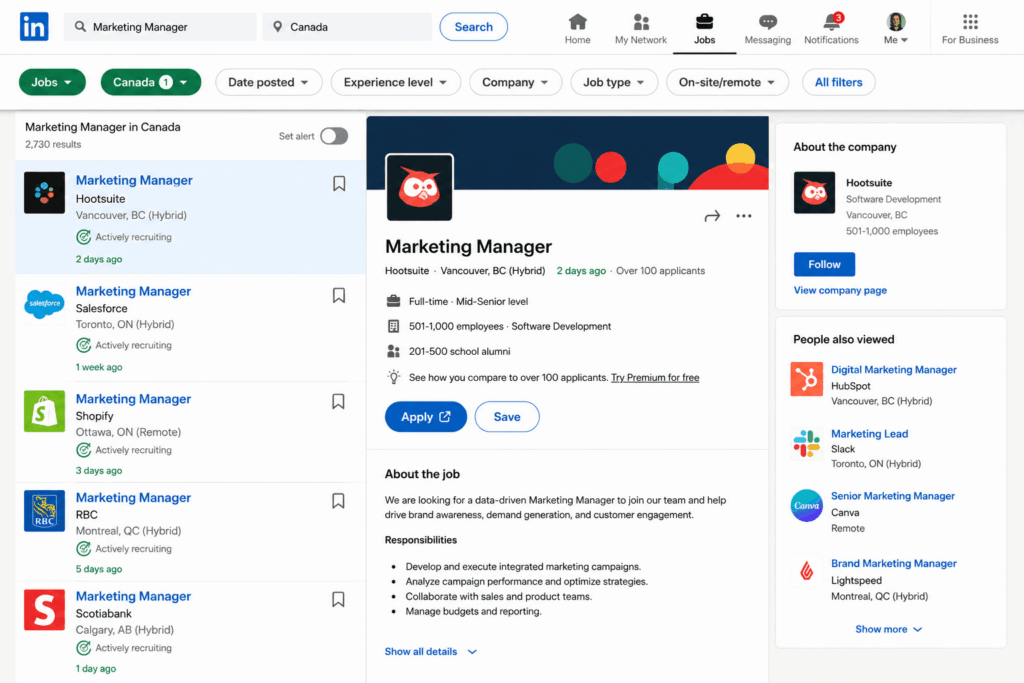Image resolution: width=1024 pixels, height=683 pixels.
Task: Click the Marketing Manager search field
Action: (160, 27)
